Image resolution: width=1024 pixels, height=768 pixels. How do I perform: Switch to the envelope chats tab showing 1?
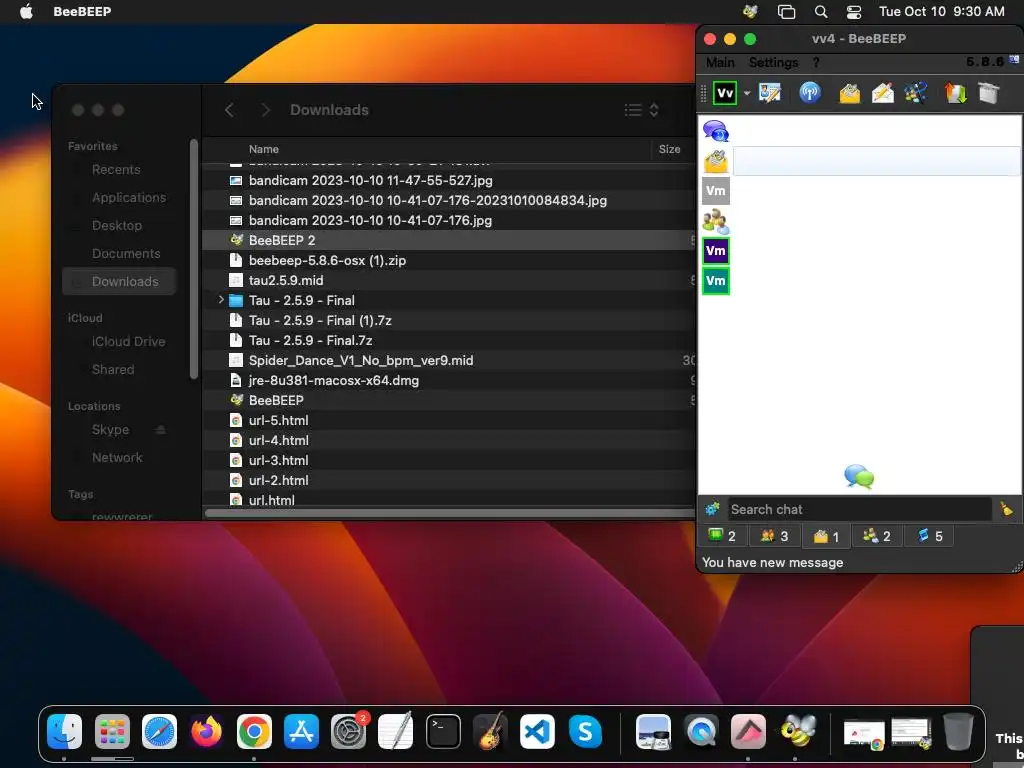click(x=826, y=536)
